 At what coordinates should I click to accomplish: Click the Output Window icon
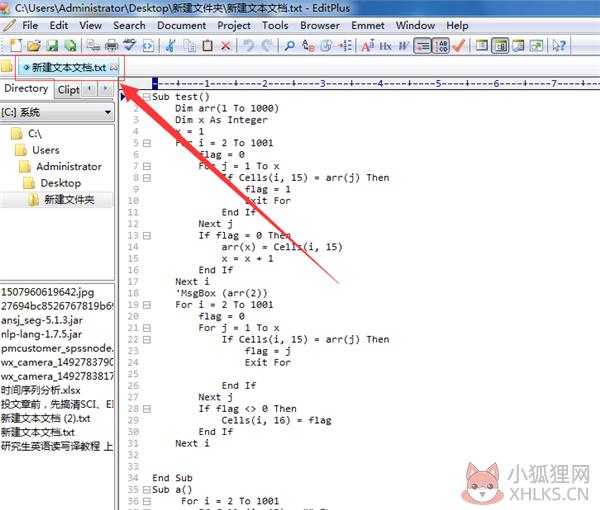click(518, 46)
